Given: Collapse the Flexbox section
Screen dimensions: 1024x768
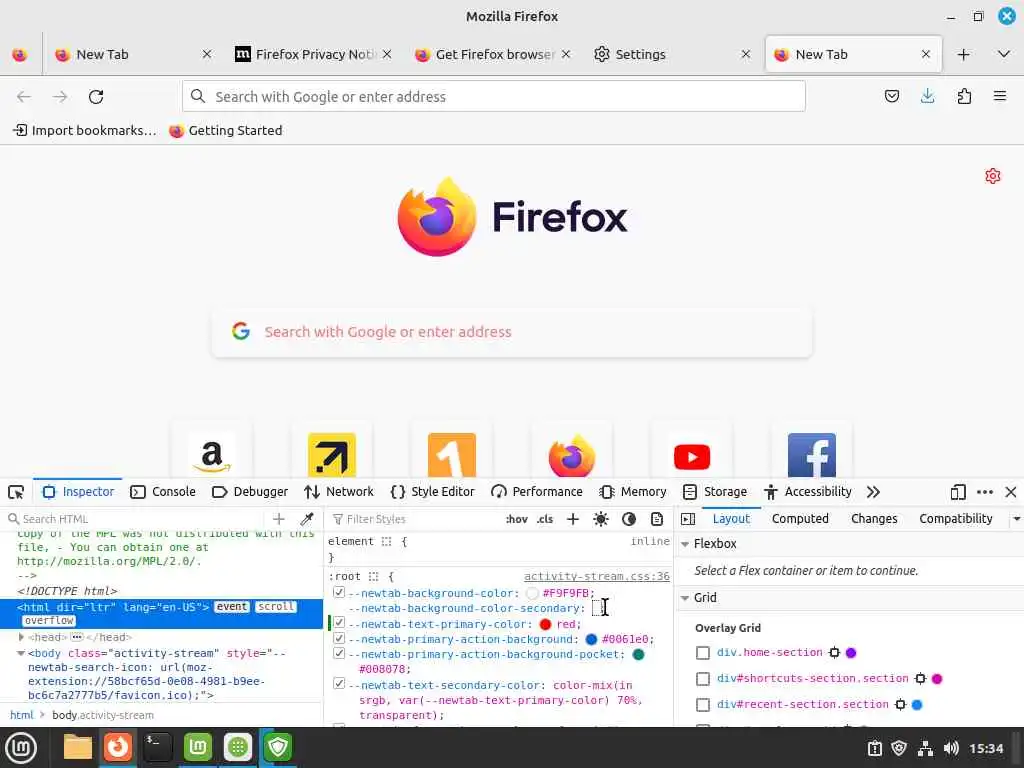Looking at the screenshot, I should tap(685, 544).
